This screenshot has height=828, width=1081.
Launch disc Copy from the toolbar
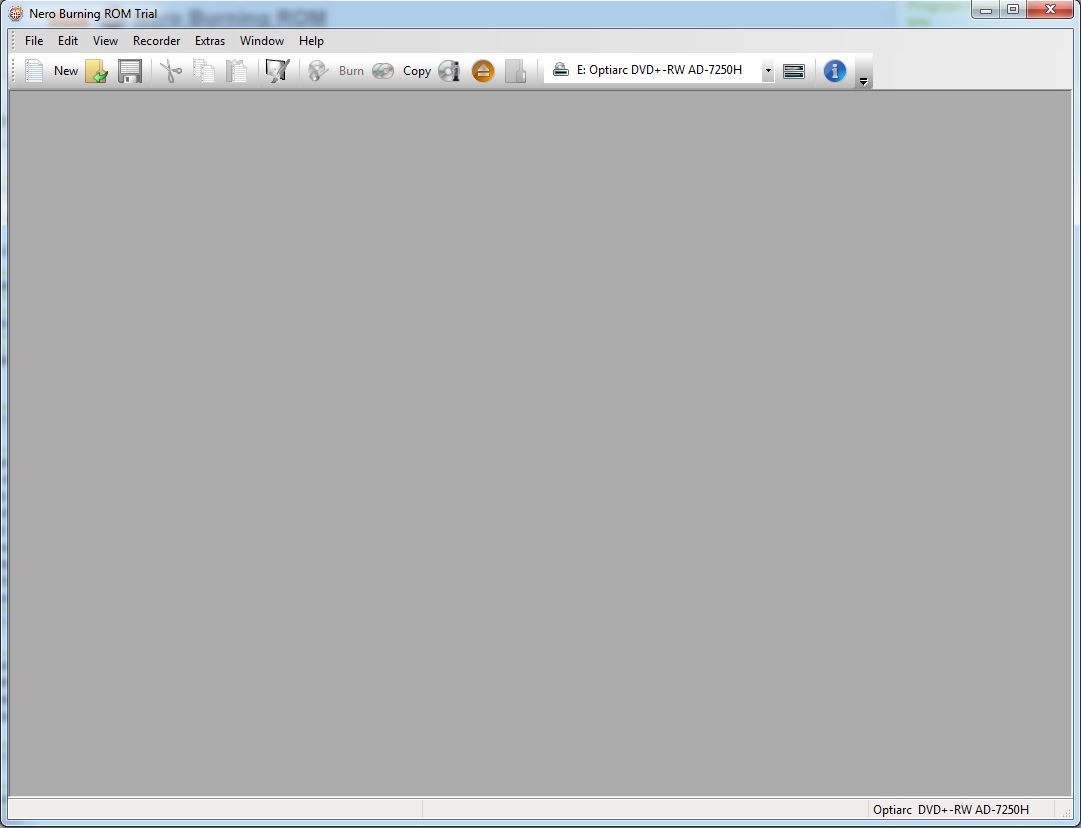[x=383, y=70]
